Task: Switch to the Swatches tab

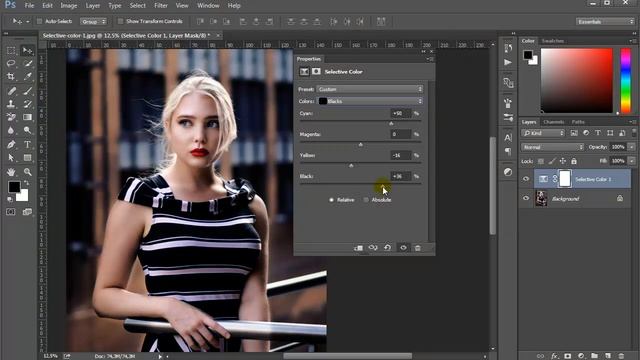Action: click(x=553, y=41)
